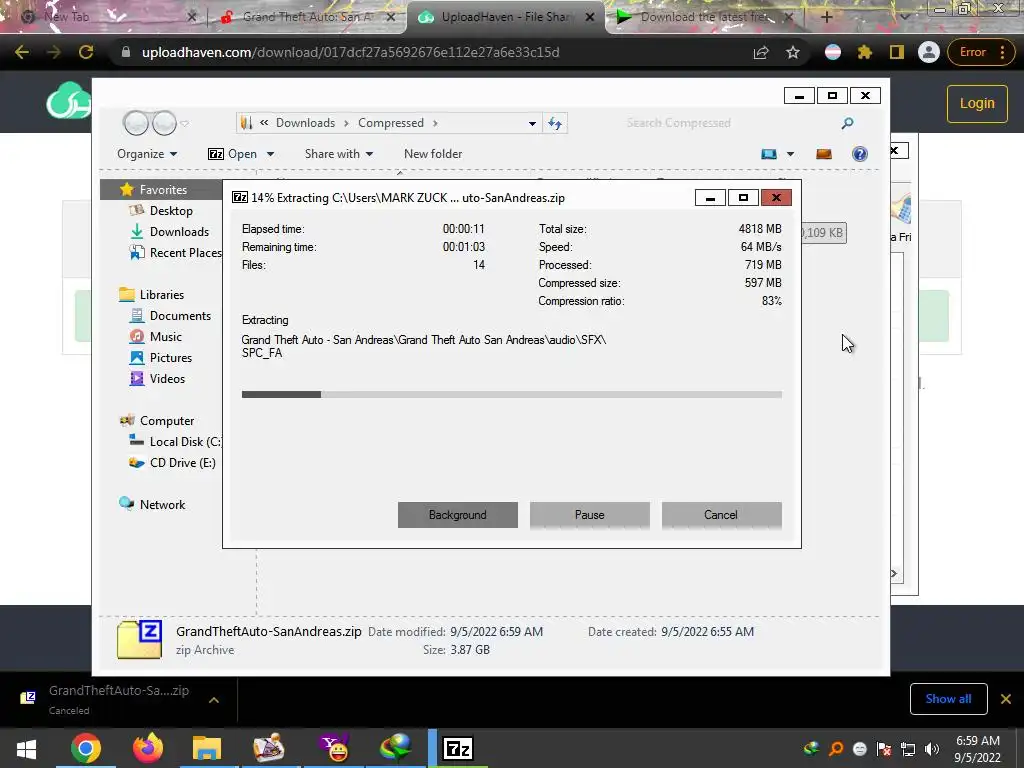The image size is (1024, 768).
Task: Open Desktop in Favorites
Action: [171, 211]
